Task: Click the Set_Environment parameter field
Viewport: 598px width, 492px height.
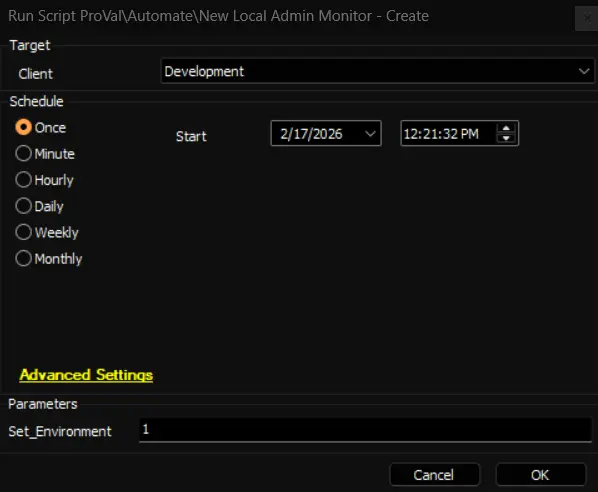Action: click(365, 430)
